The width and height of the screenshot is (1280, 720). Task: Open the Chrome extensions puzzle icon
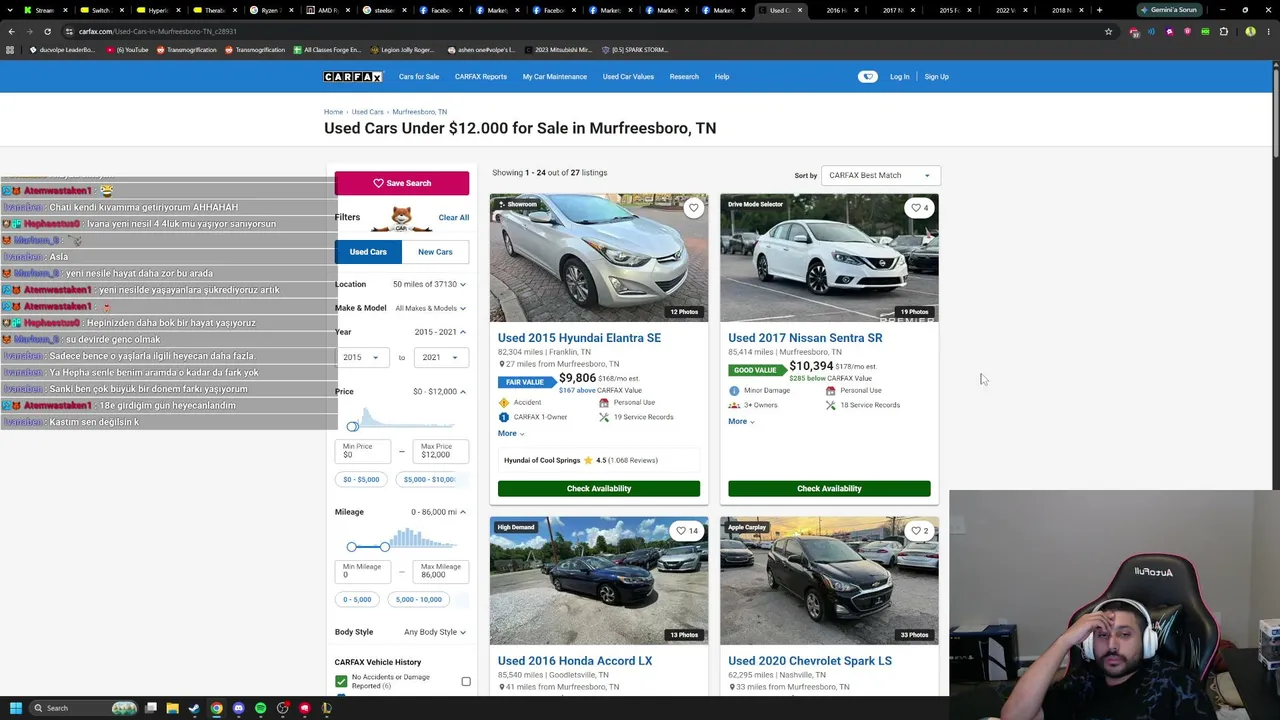click(1223, 31)
